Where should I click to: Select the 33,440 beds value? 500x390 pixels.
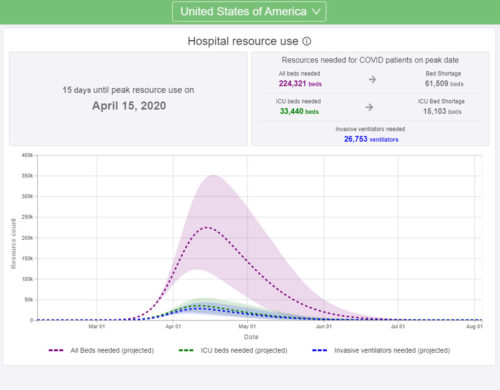(299, 111)
